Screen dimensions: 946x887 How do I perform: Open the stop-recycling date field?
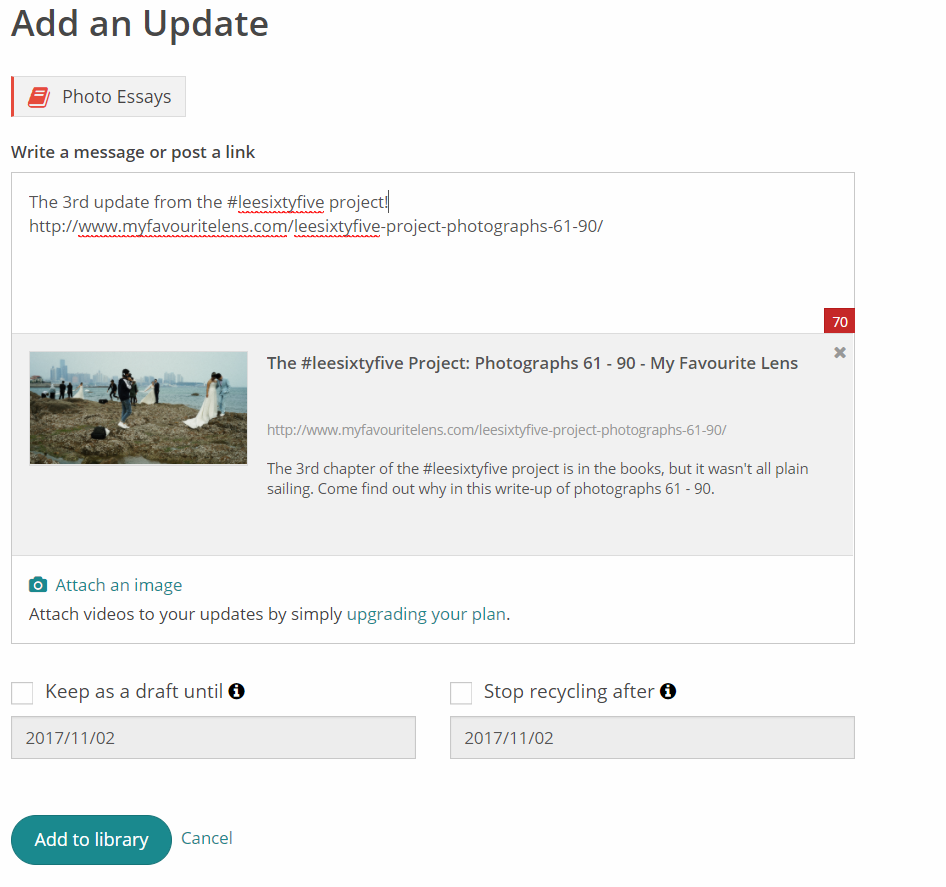652,738
